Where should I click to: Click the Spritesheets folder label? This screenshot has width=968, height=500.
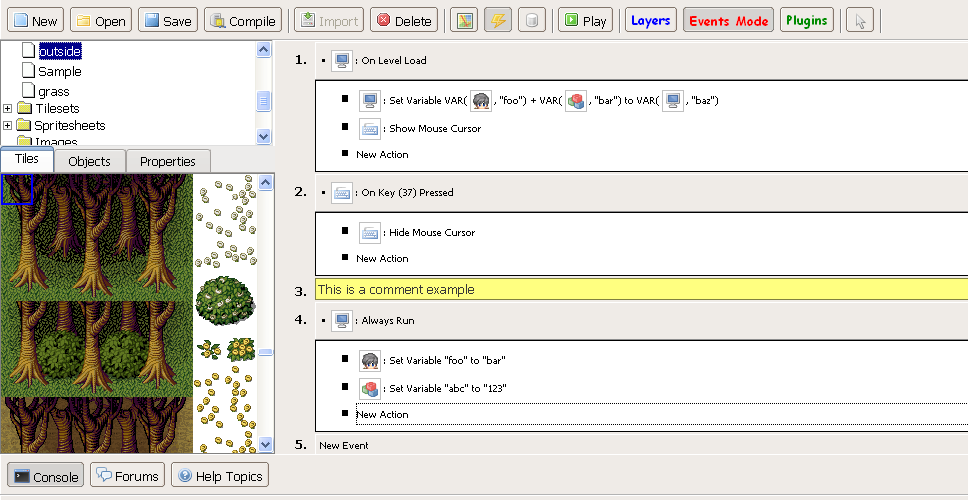pos(70,126)
